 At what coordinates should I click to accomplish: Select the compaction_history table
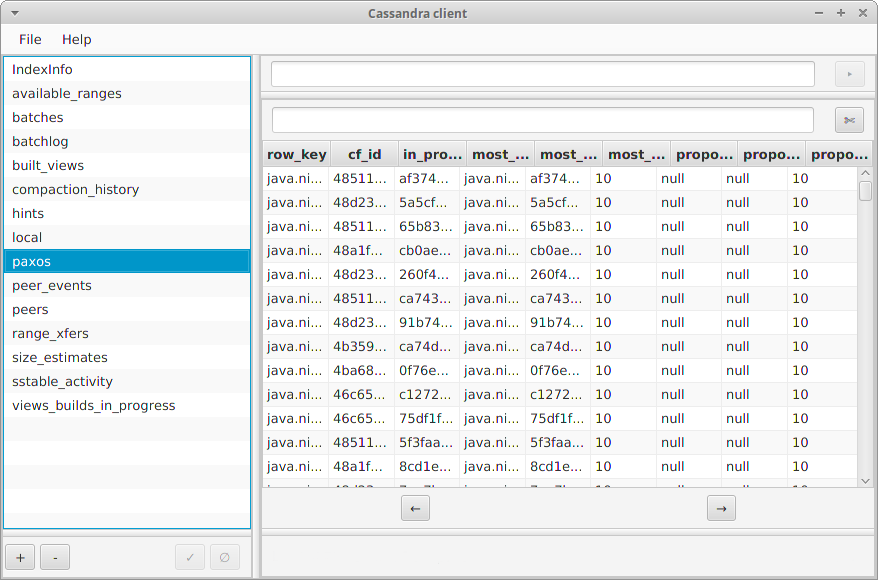pos(127,190)
